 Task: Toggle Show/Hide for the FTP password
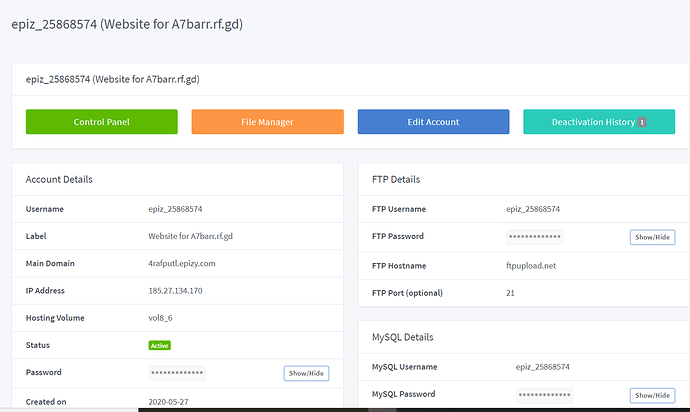pos(652,237)
